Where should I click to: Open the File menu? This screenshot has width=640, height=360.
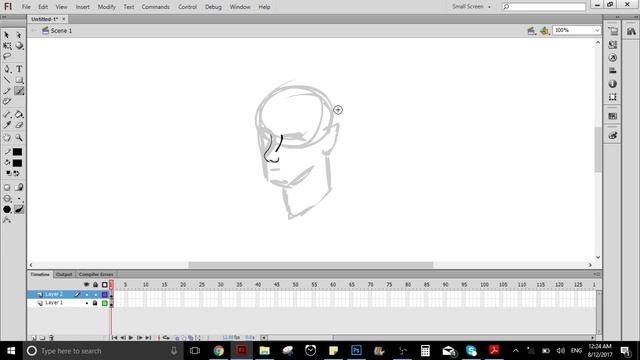pos(26,7)
